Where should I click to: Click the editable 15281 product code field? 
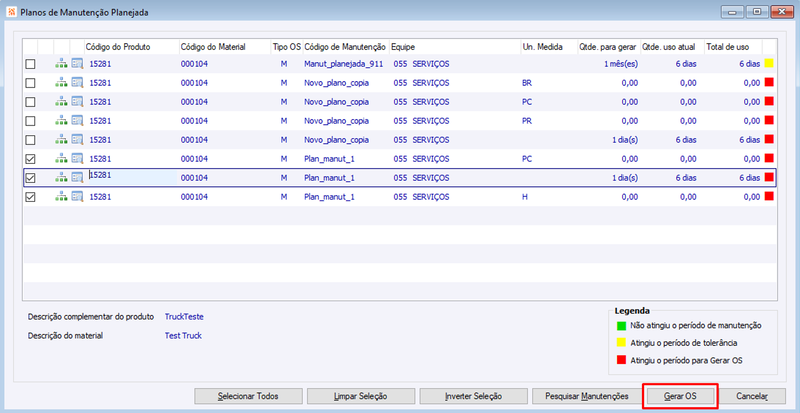click(x=133, y=177)
